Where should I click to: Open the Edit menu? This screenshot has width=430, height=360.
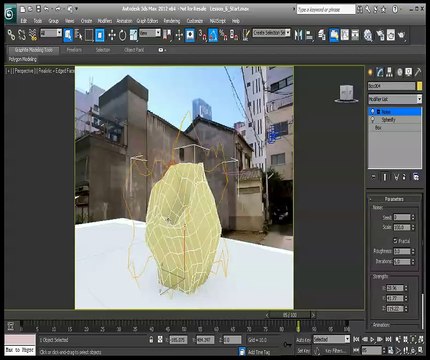(24, 21)
